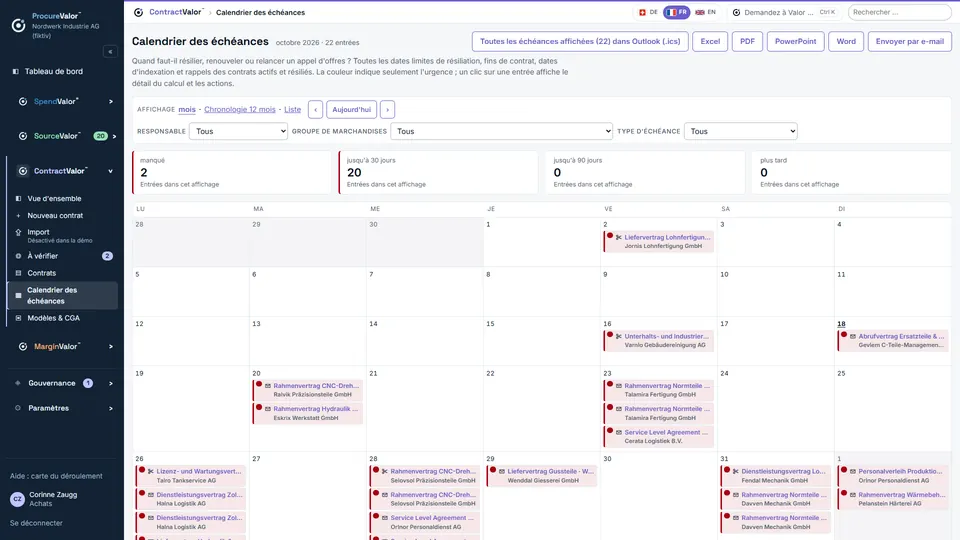The width and height of the screenshot is (960, 540).
Task: Click Envoyer par e-mail
Action: 909,42
